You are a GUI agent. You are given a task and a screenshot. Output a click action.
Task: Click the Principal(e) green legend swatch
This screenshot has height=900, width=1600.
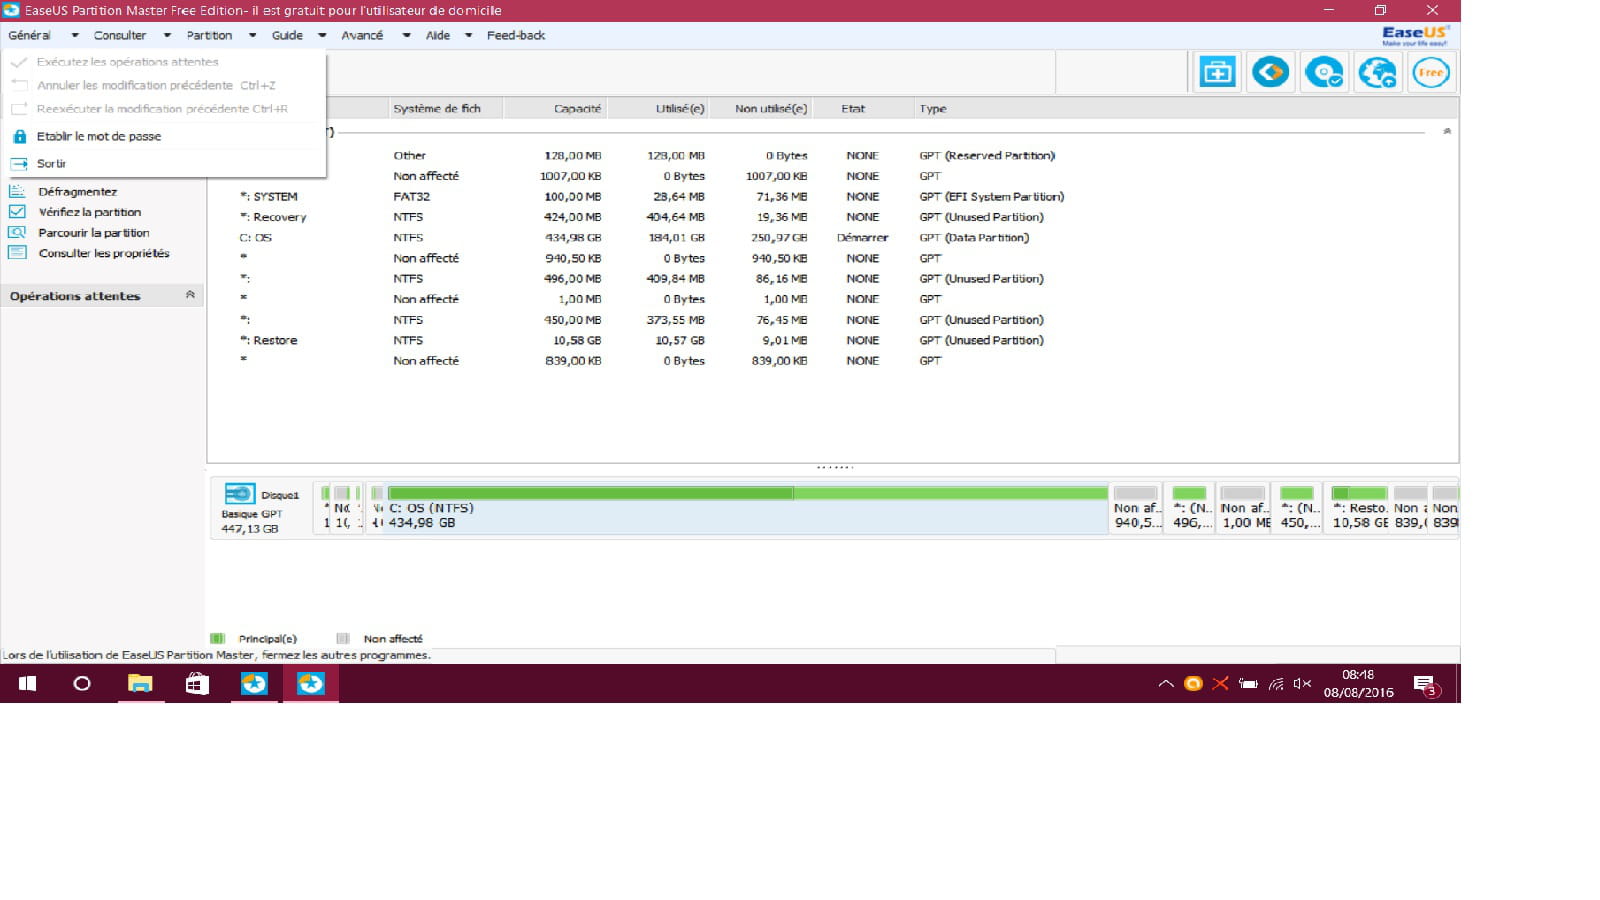pyautogui.click(x=217, y=638)
